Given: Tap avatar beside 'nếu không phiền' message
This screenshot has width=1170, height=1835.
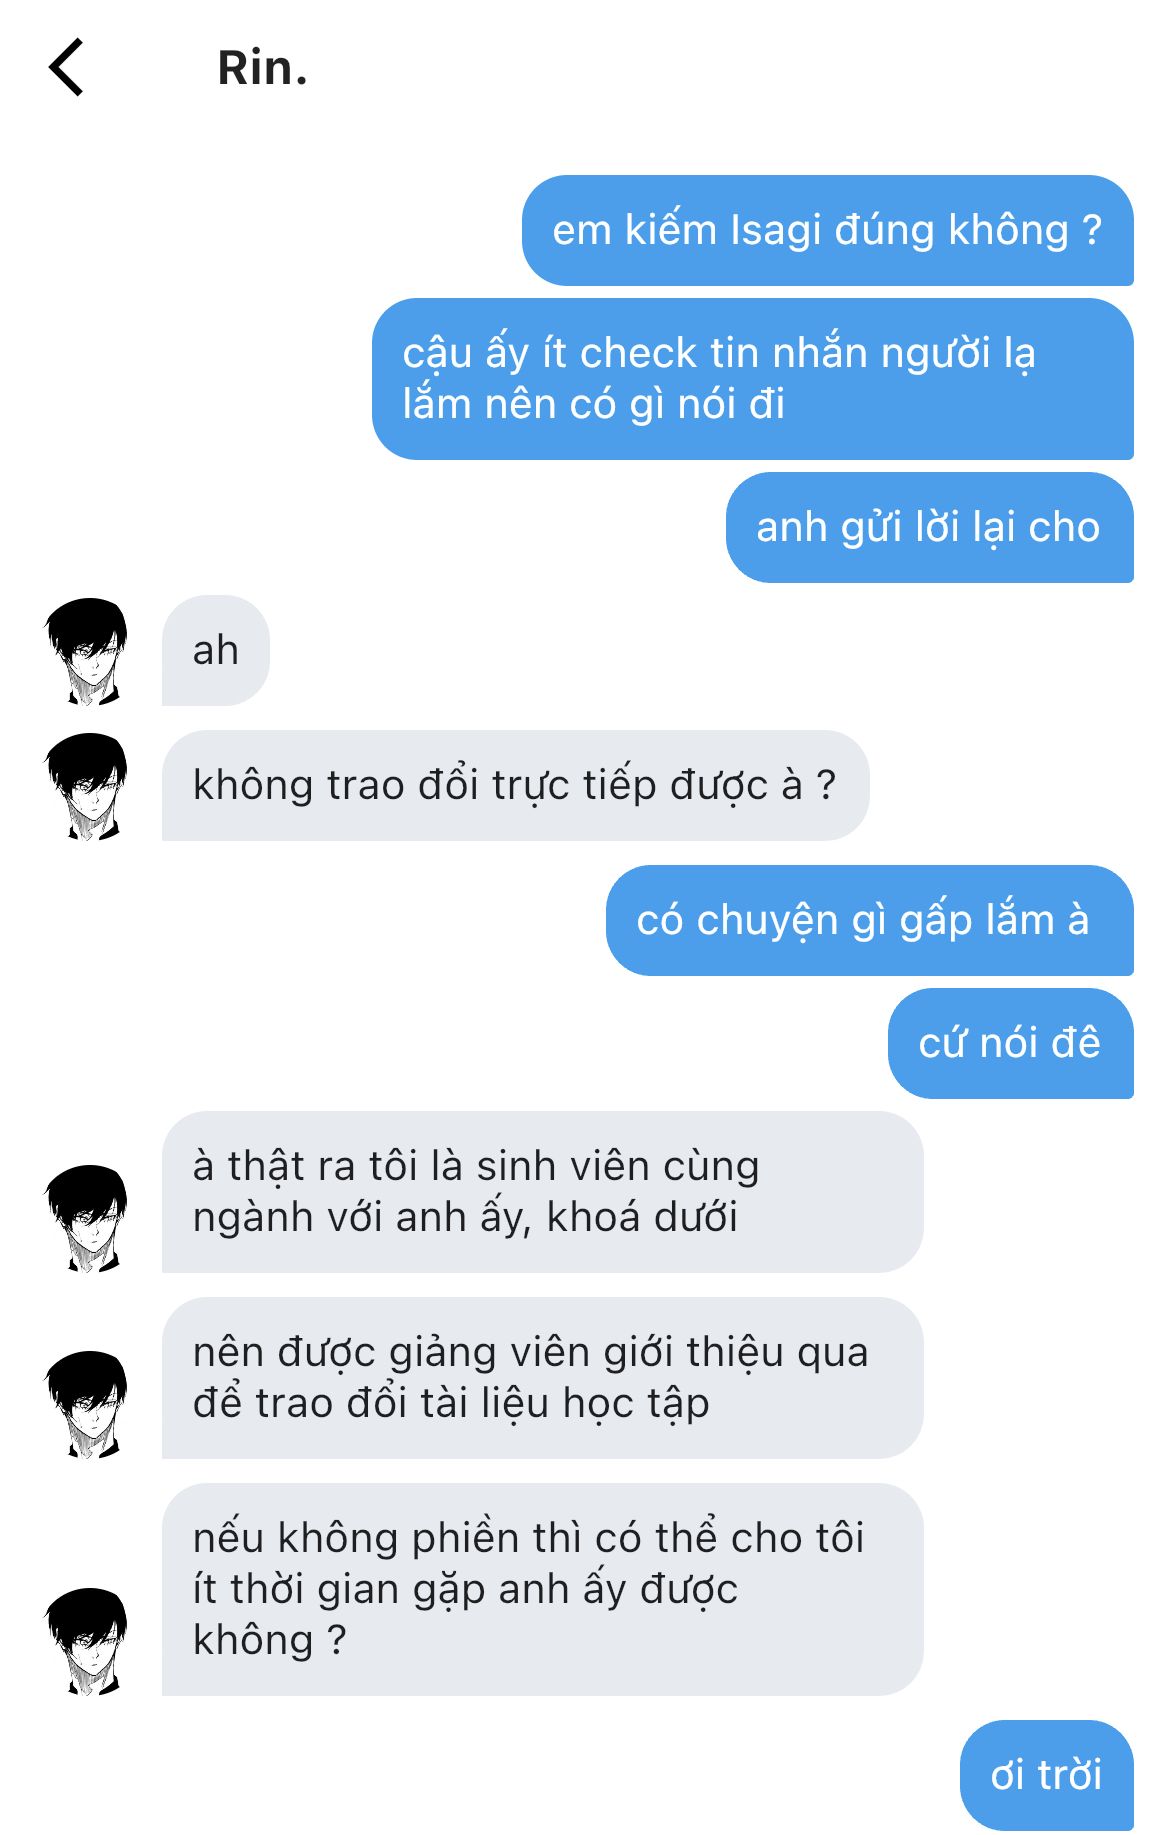Looking at the screenshot, I should (87, 1641).
